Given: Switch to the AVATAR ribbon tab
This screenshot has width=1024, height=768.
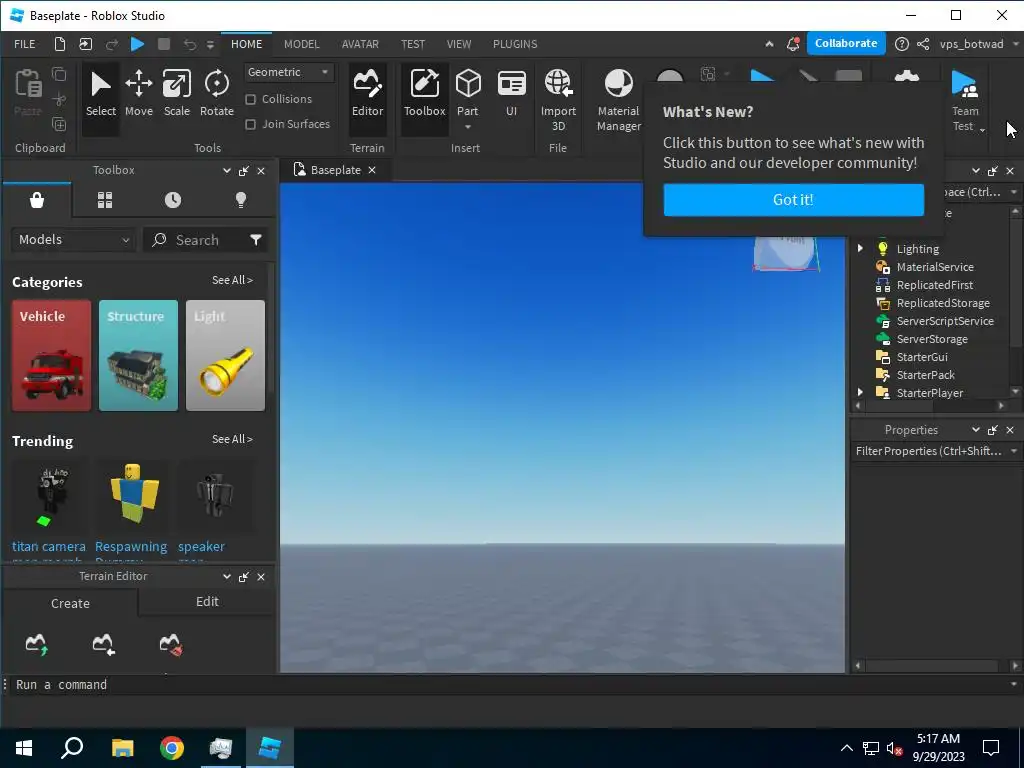Looking at the screenshot, I should (x=360, y=44).
